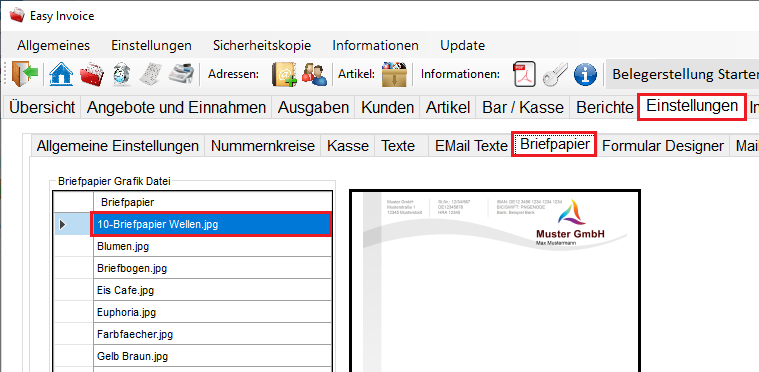Open the Sicherheitskopie menu
Screen dimensions: 759x372
[262, 45]
